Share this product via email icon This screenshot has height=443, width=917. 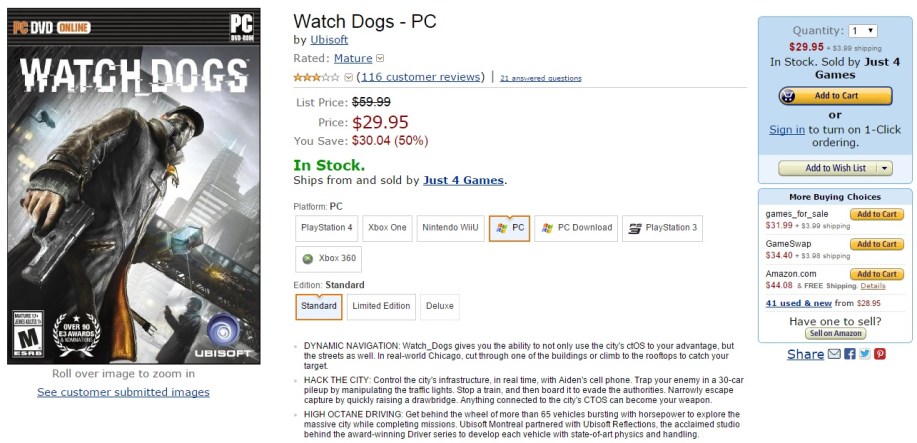point(834,354)
